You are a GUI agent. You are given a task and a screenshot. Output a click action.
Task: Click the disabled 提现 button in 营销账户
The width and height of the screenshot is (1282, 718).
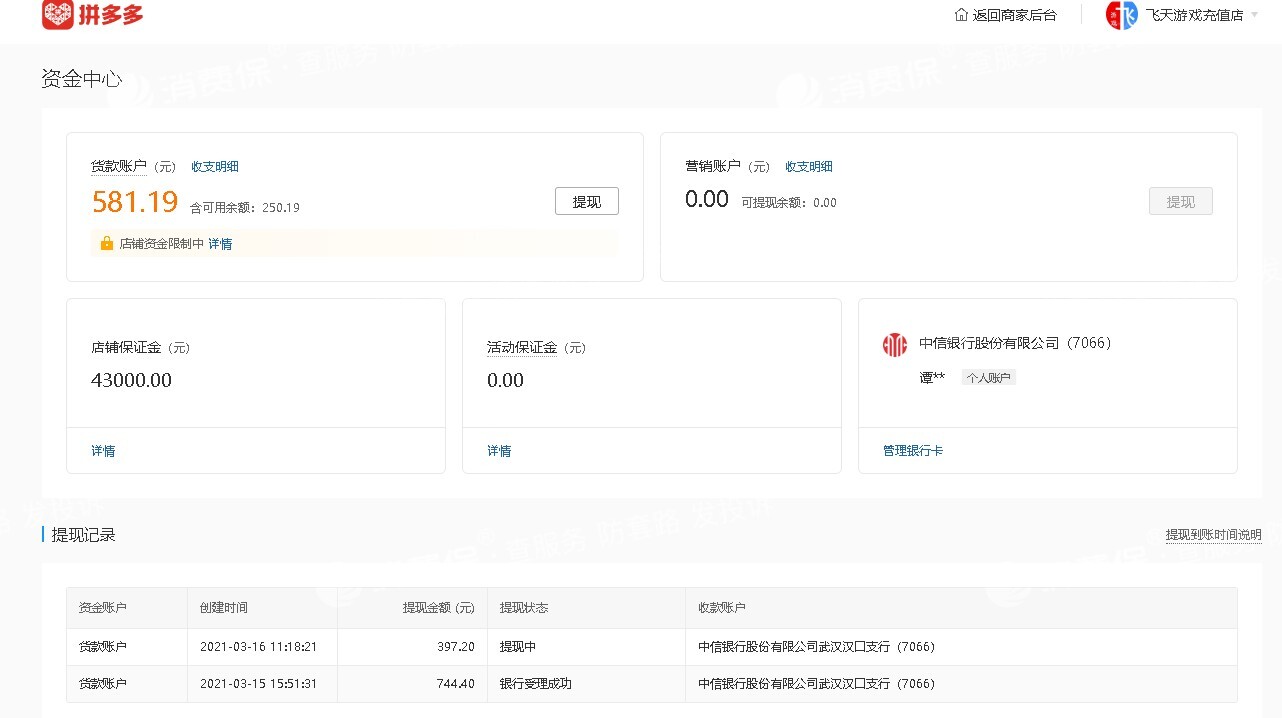(x=1180, y=201)
